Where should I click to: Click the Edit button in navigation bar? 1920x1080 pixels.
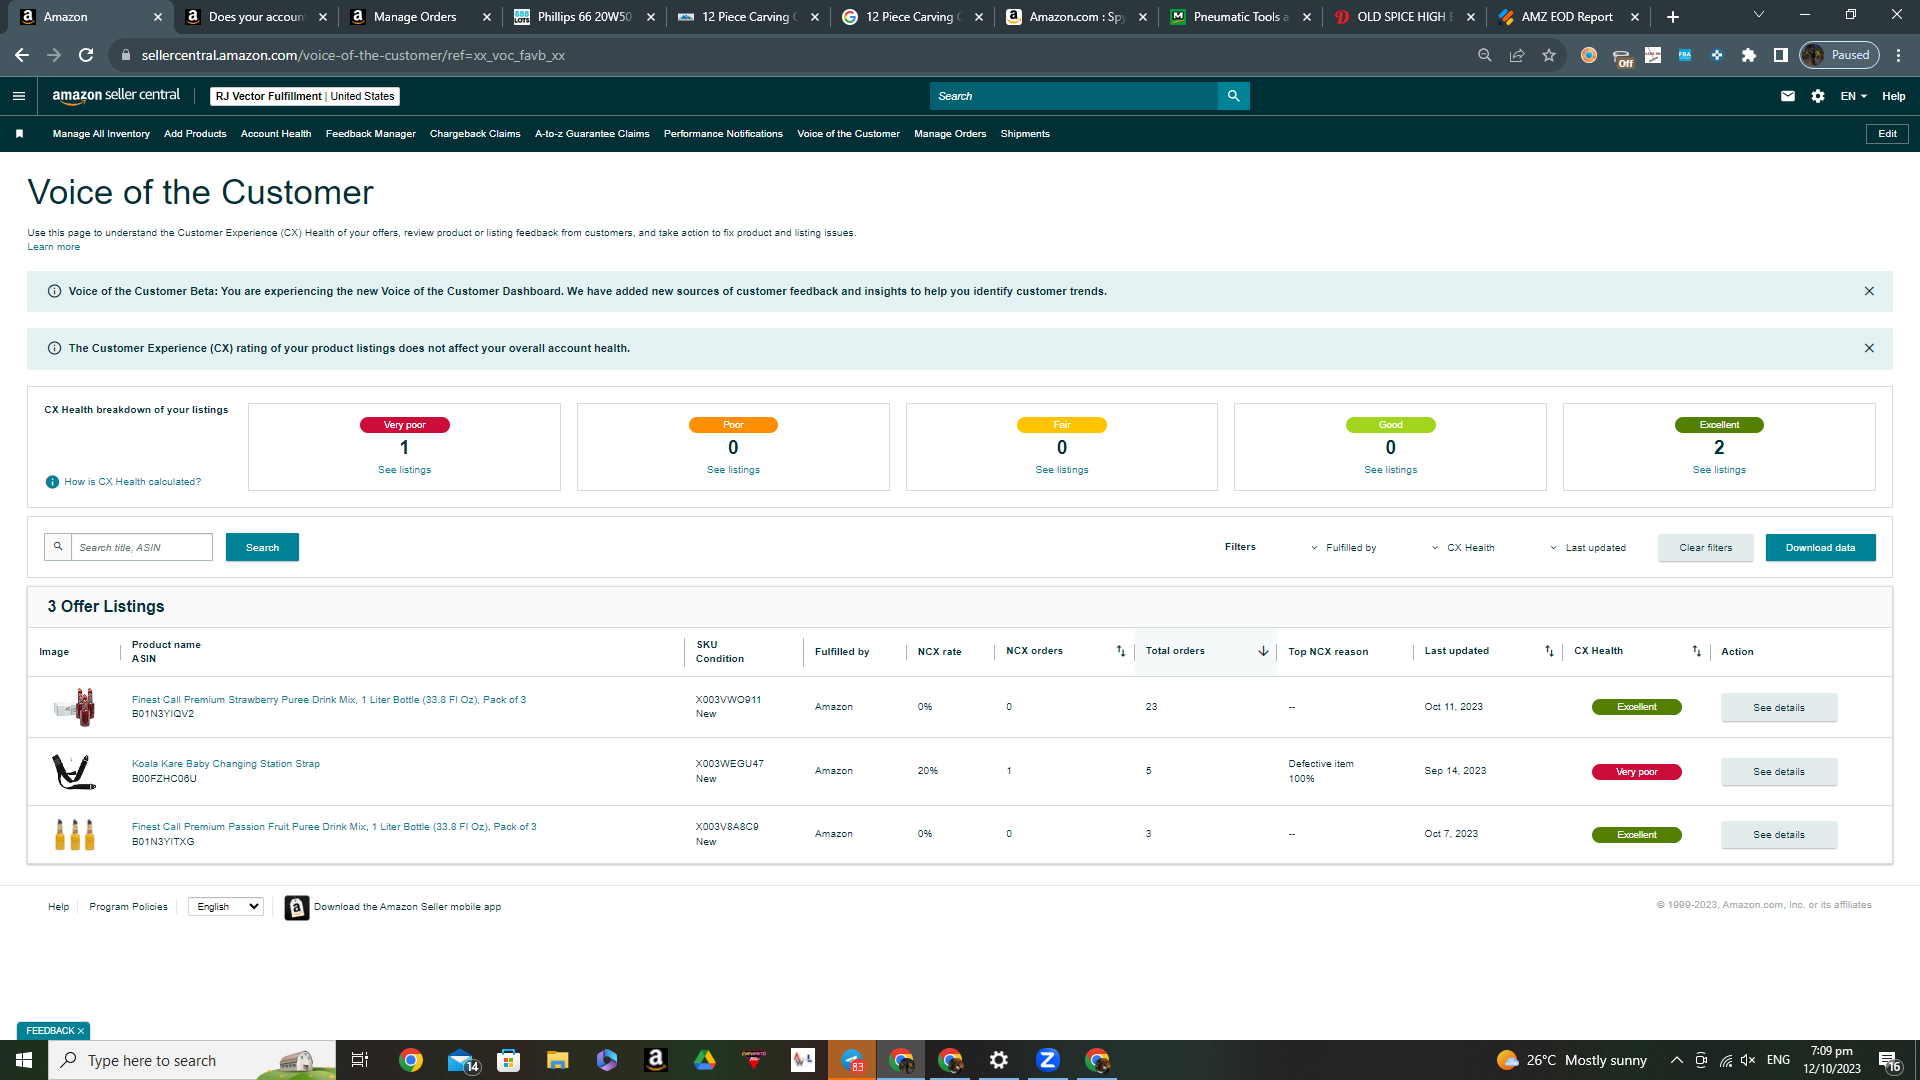pyautogui.click(x=1887, y=134)
